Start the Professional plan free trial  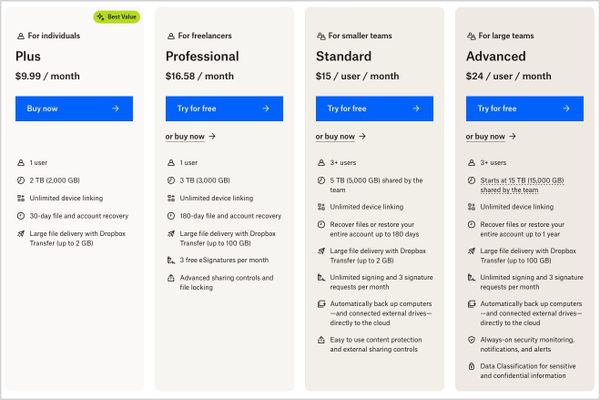click(224, 108)
